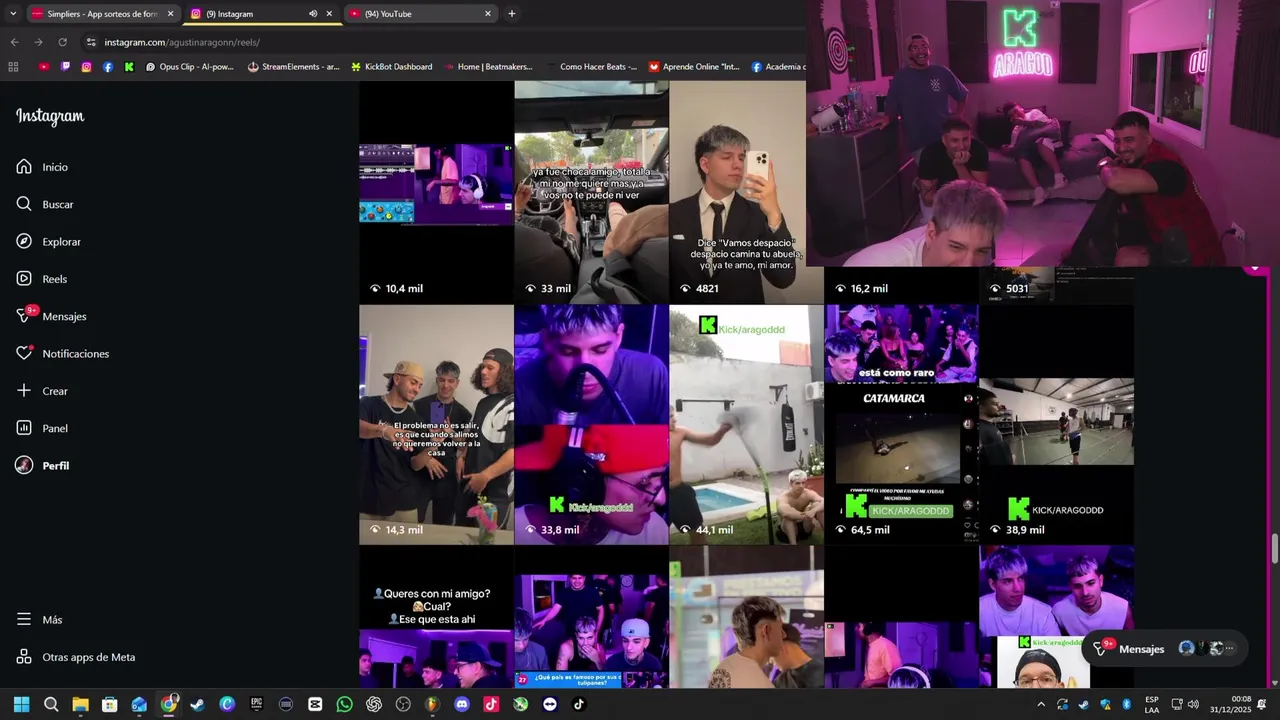
Task: Go to Perfil in the sidebar
Action: (42, 466)
